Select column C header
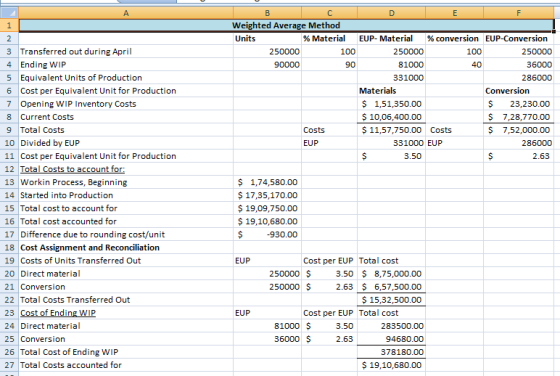This screenshot has height=376, width=560. click(x=330, y=13)
